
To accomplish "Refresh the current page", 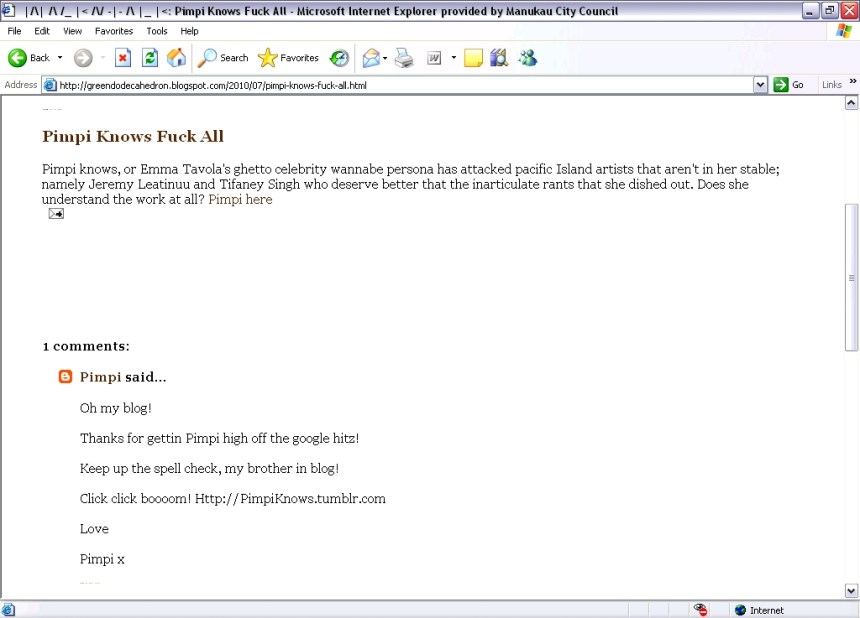I will pos(150,58).
